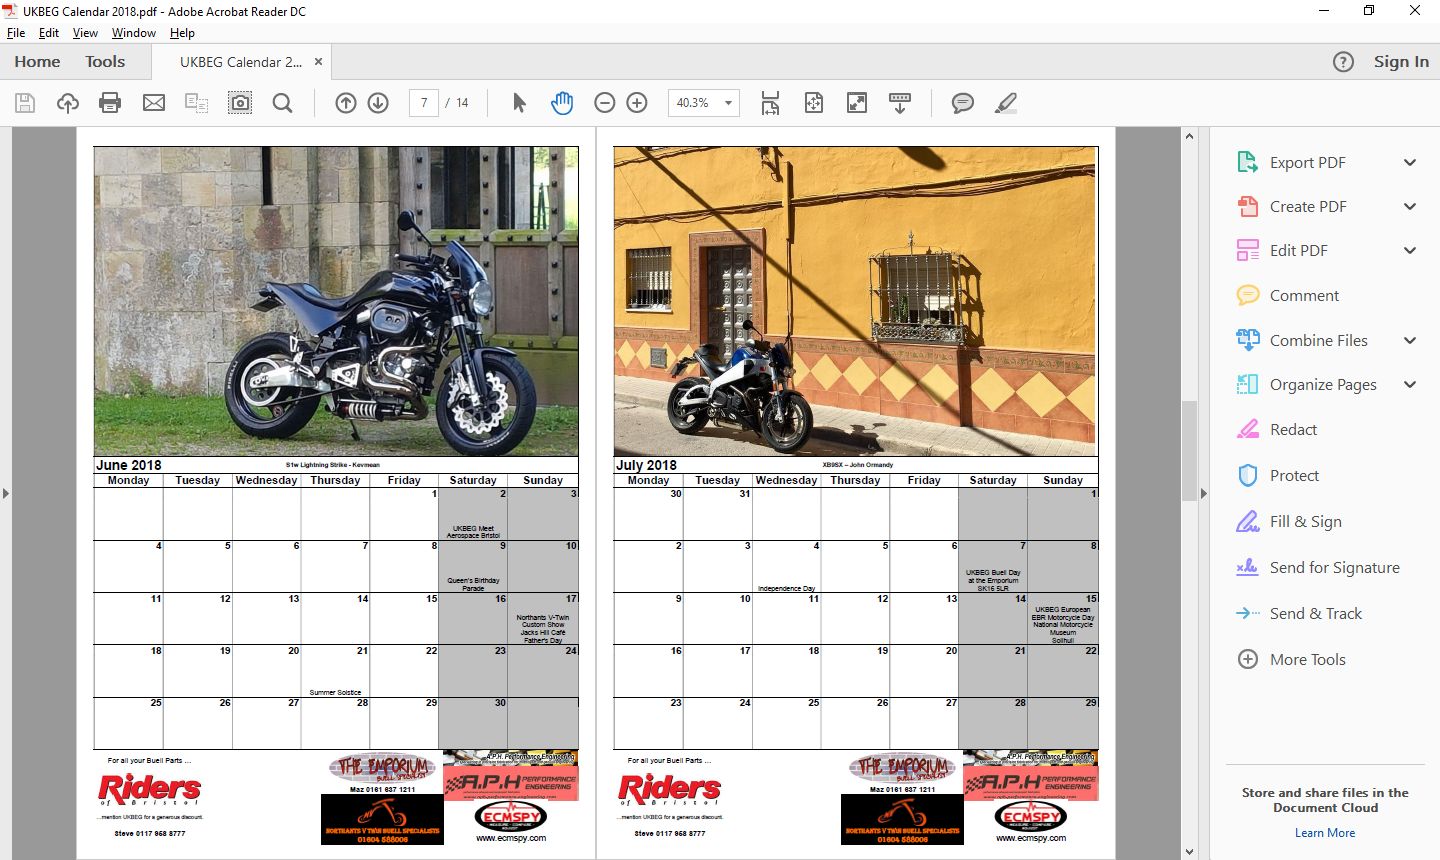Open the Find text magnifier
This screenshot has width=1440, height=860.
tap(283, 103)
